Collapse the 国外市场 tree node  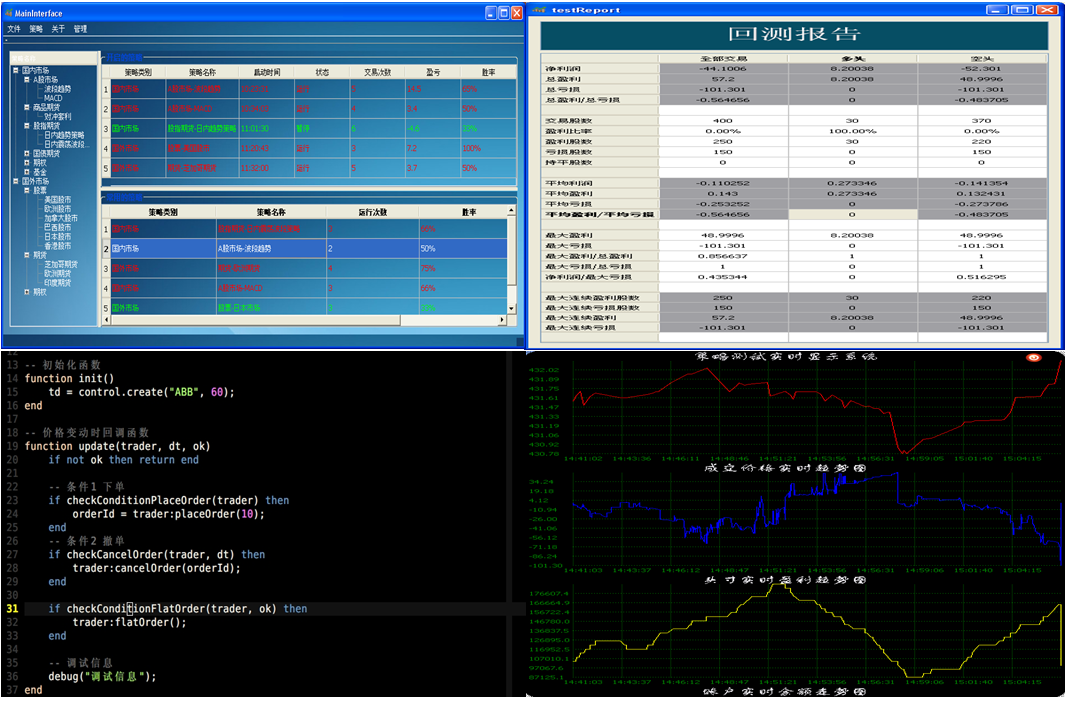(x=16, y=181)
